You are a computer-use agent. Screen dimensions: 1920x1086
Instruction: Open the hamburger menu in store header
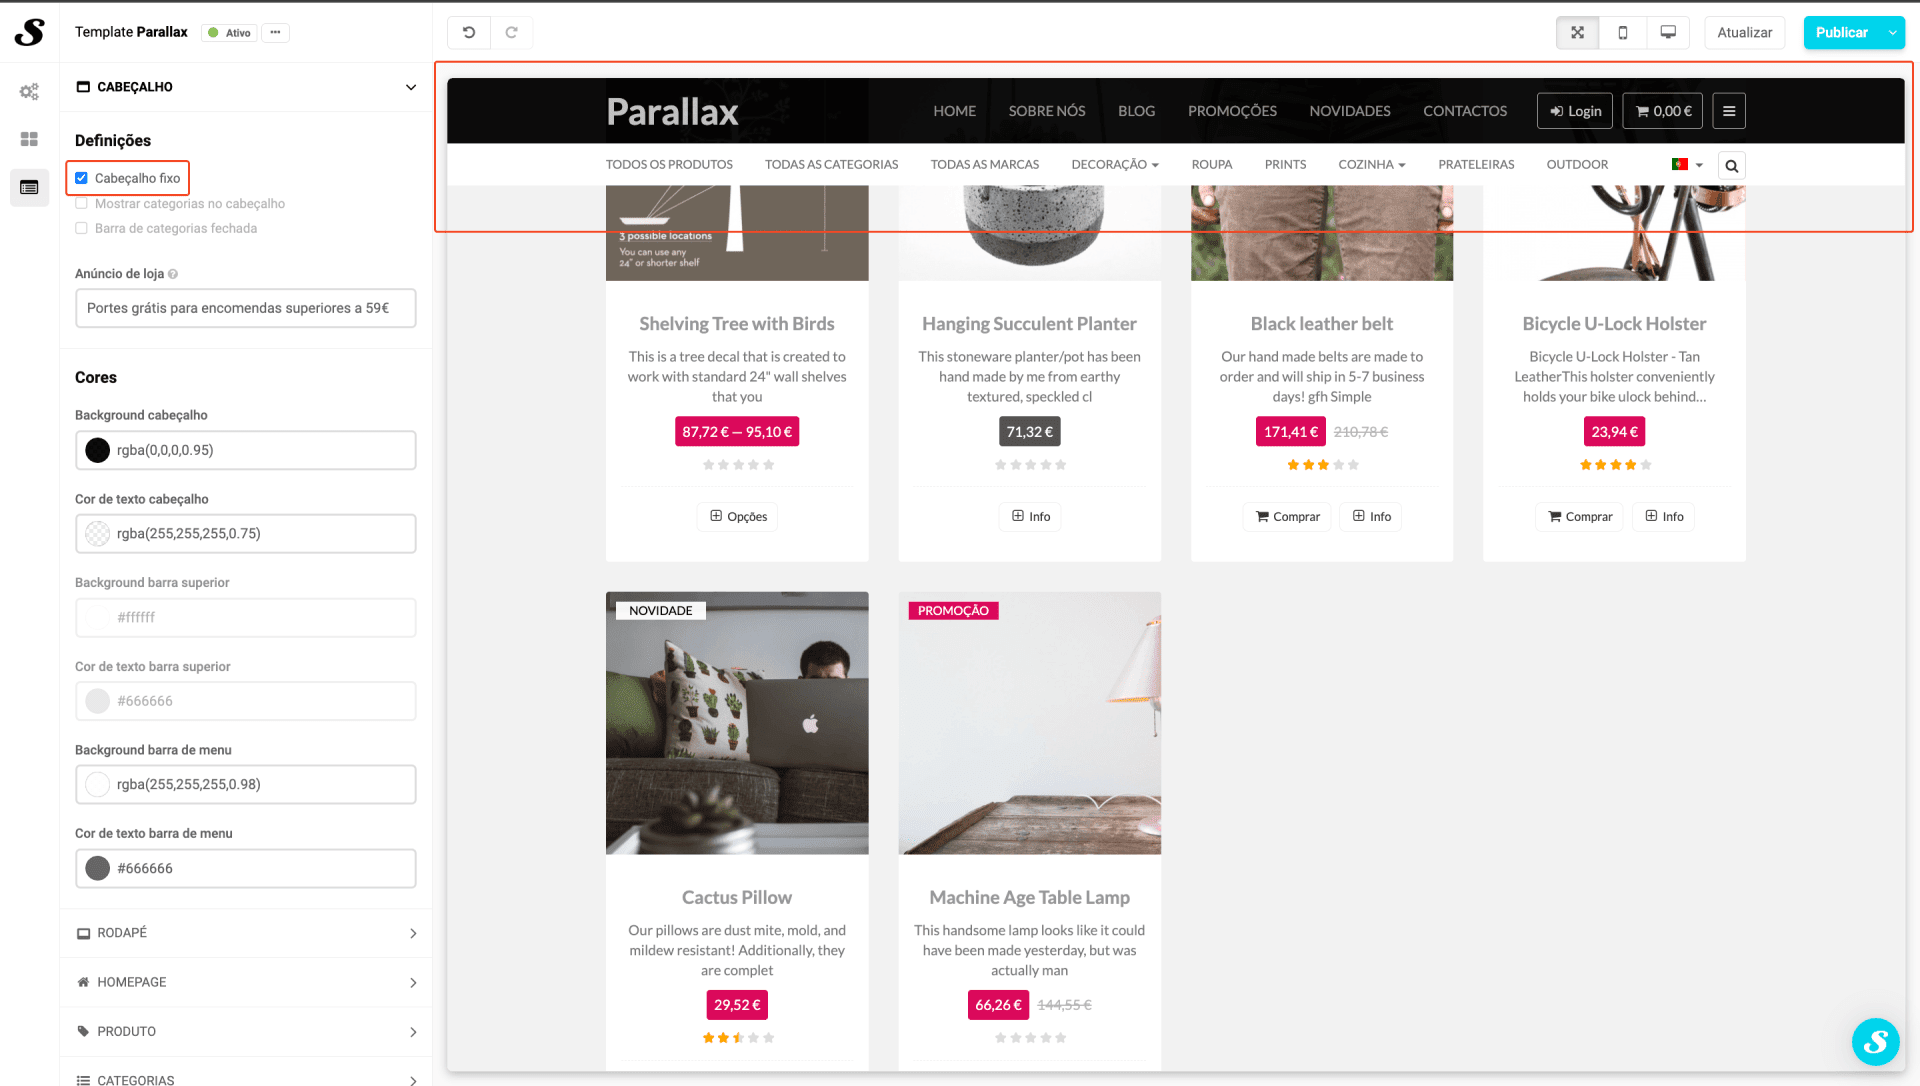tap(1728, 111)
